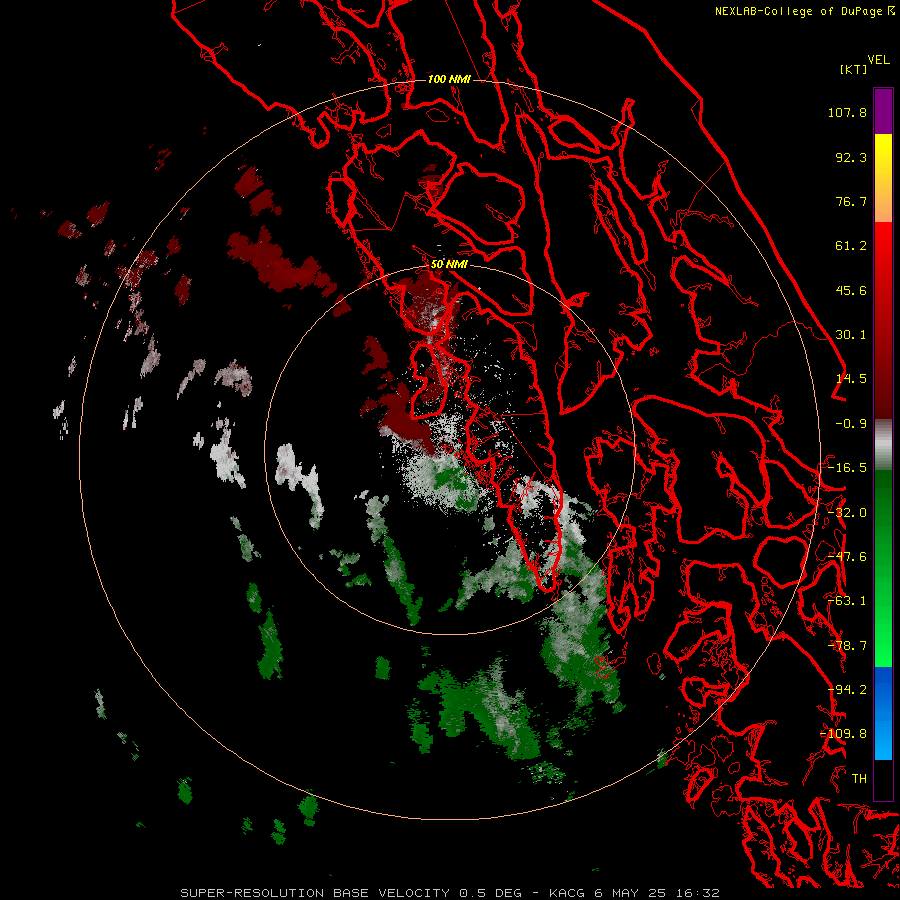This screenshot has width=900, height=900.
Task: Click the NEXLAB-College of DuPage label
Action: [798, 11]
